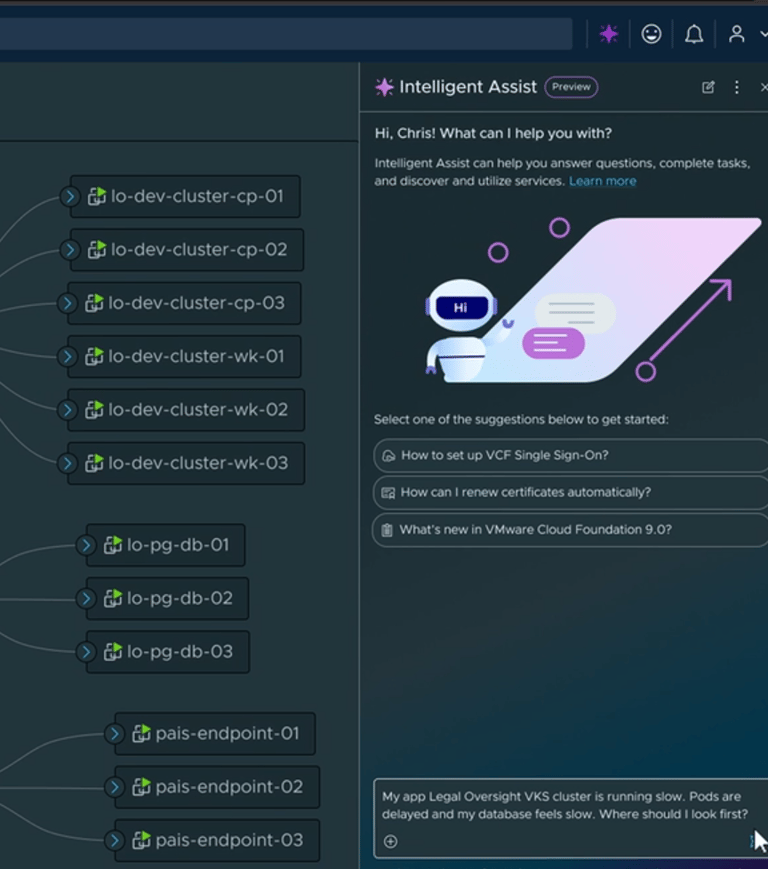The width and height of the screenshot is (768, 869).
Task: Click VM icon of lo-dev-cluster-wk-02
Action: (x=94, y=409)
